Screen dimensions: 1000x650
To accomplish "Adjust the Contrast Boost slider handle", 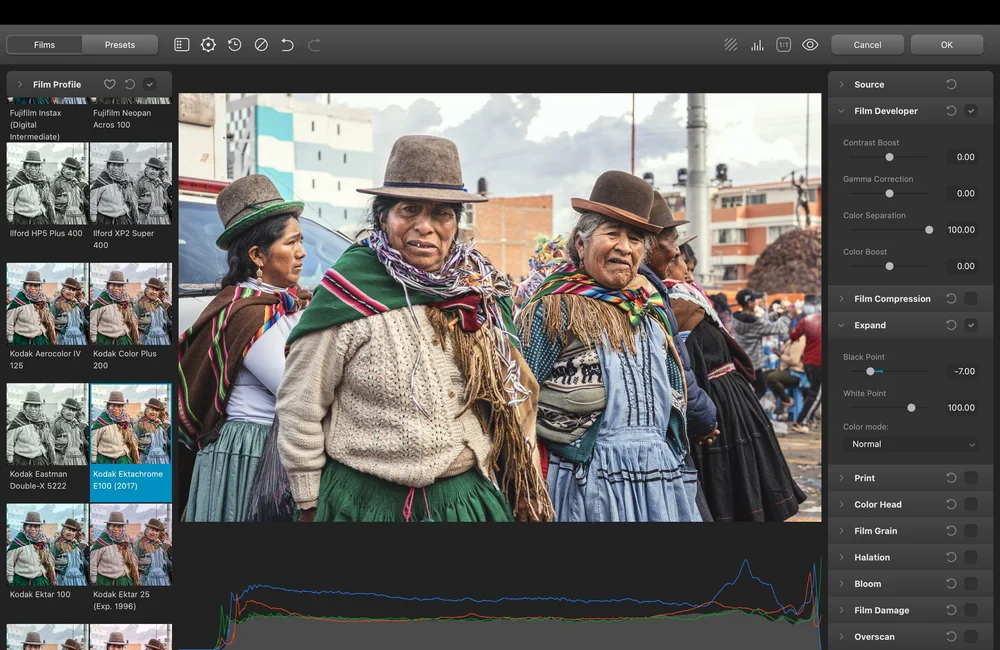I will pyautogui.click(x=889, y=157).
